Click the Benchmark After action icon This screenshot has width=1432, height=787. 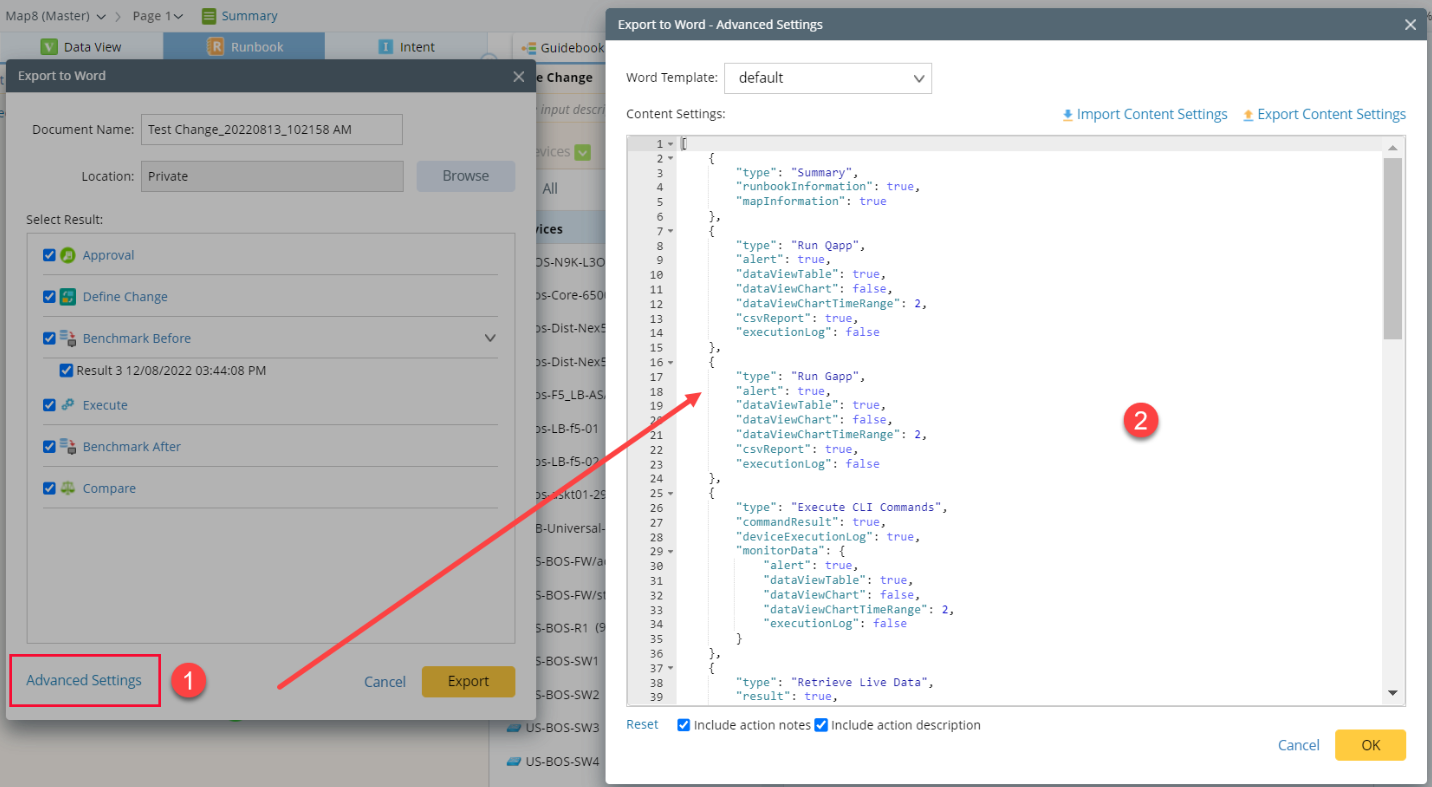pos(67,446)
